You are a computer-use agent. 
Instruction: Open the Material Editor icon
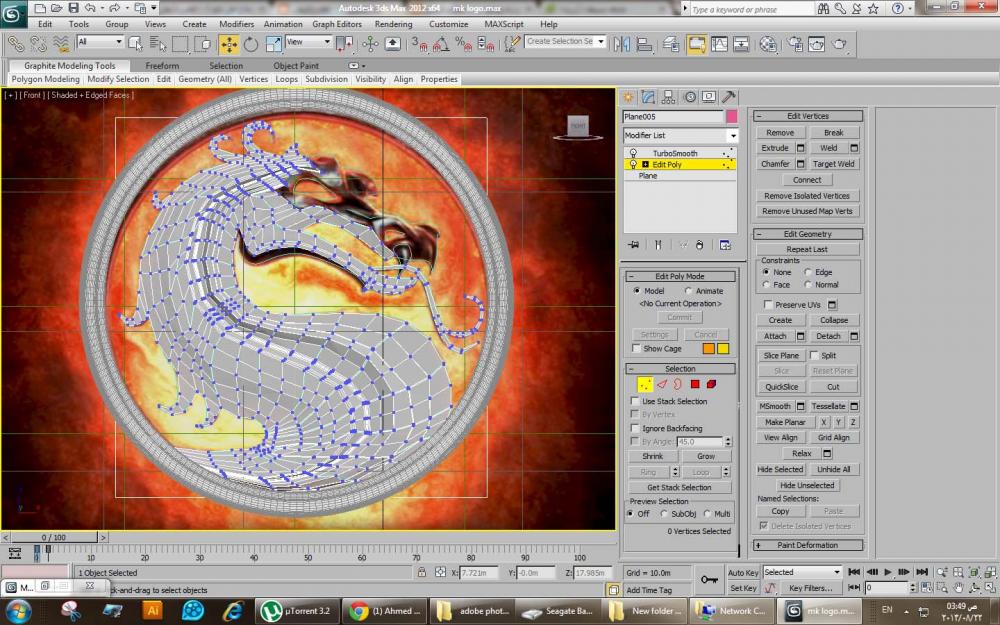[x=768, y=44]
